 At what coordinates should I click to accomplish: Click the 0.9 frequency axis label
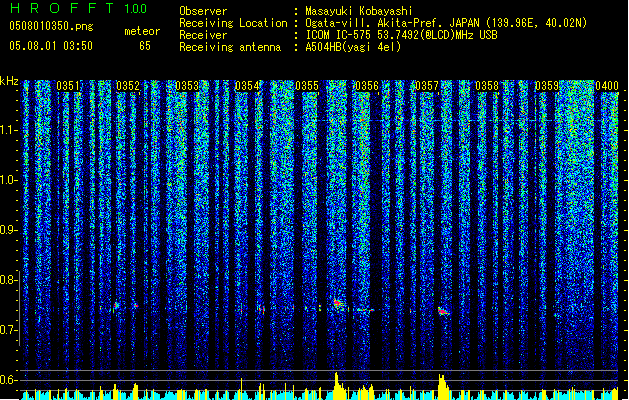click(x=8, y=230)
